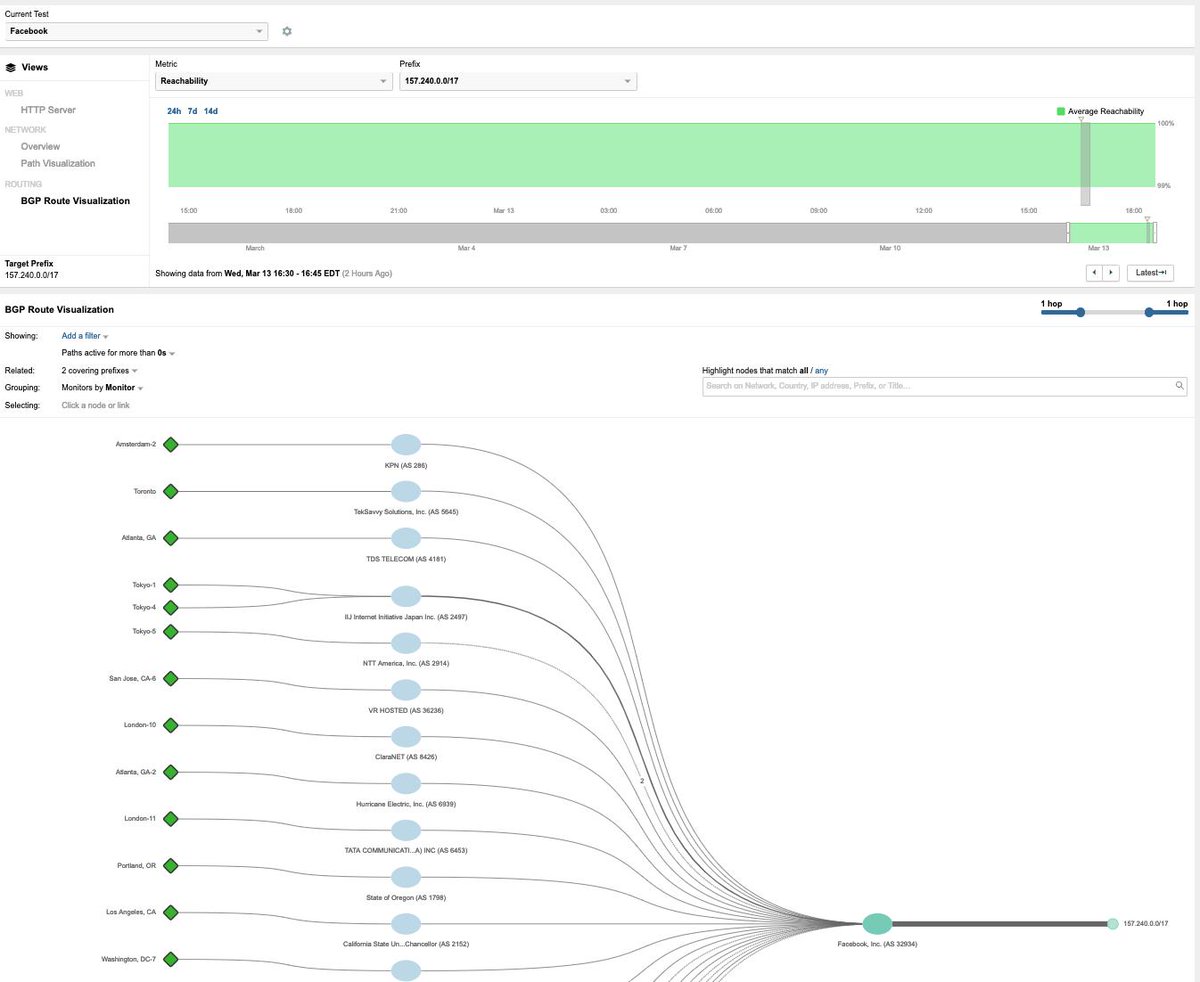Select the IIJ Internet Initiative Japan node
Viewport: 1200px width, 982px height.
coord(405,596)
